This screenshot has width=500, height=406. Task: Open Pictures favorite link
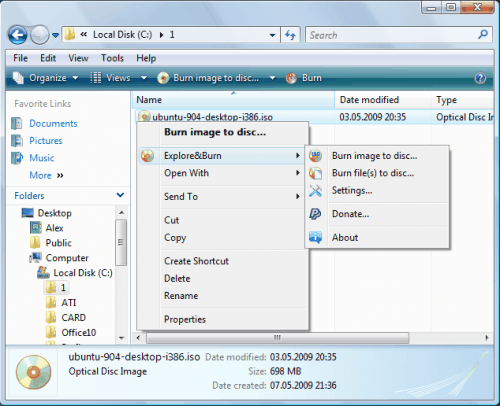point(46,141)
